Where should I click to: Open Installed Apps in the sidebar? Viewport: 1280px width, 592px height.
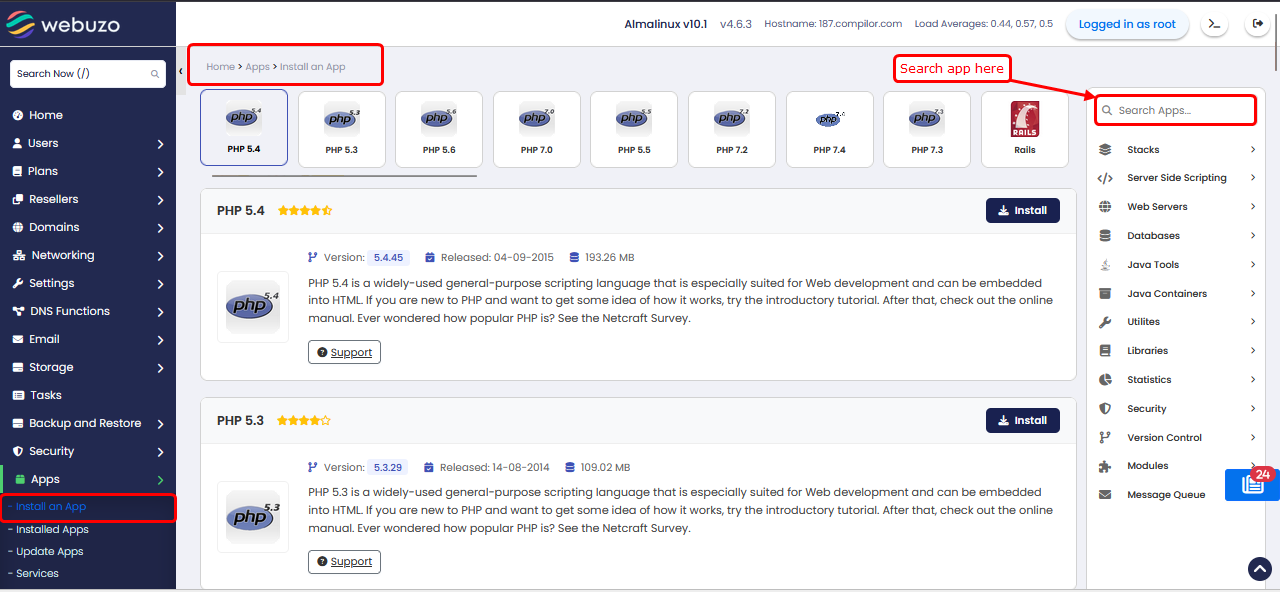coord(52,530)
